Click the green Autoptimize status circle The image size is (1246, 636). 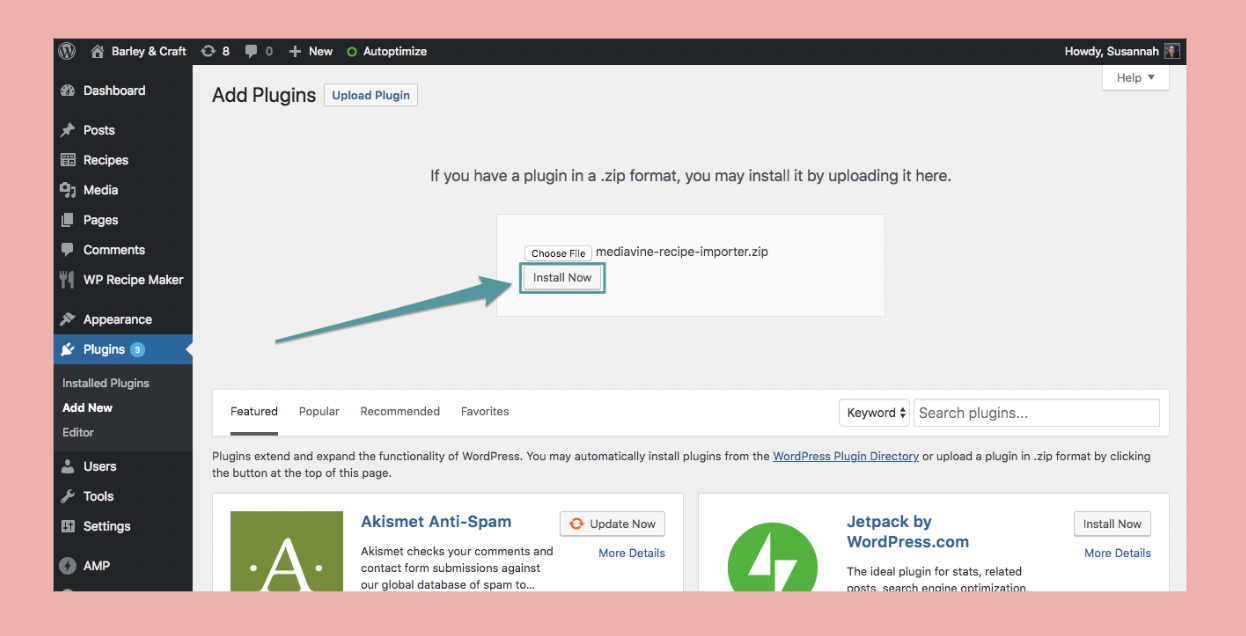coord(352,51)
